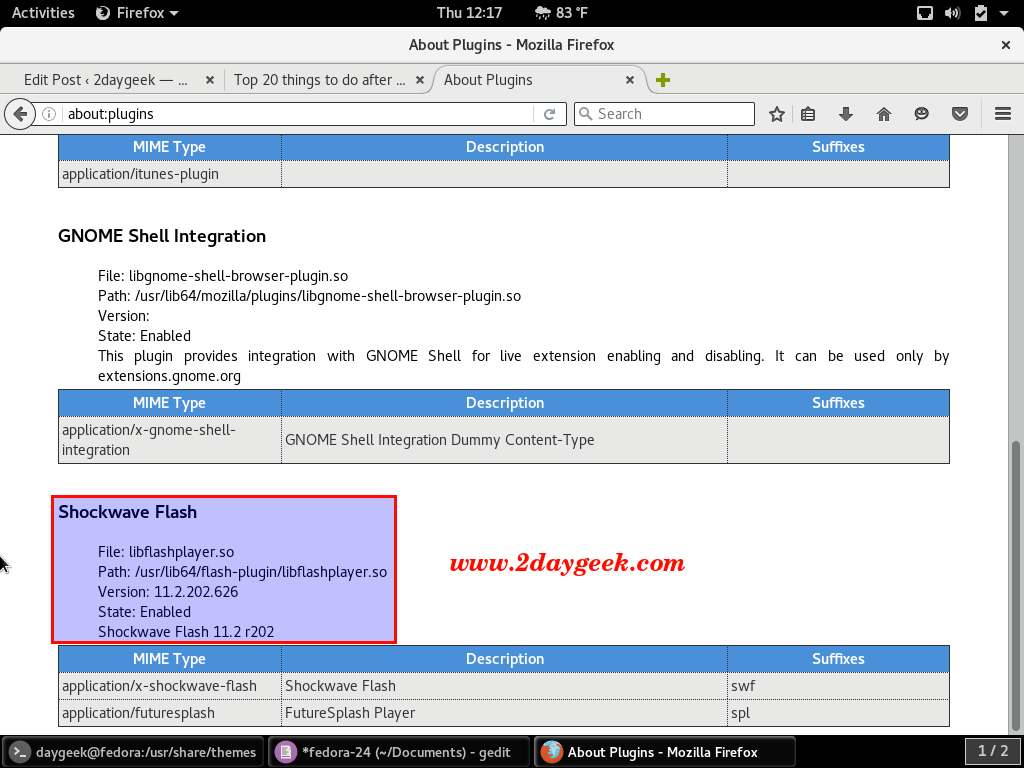
Task: Click the back arrow button
Action: pyautogui.click(x=20, y=114)
